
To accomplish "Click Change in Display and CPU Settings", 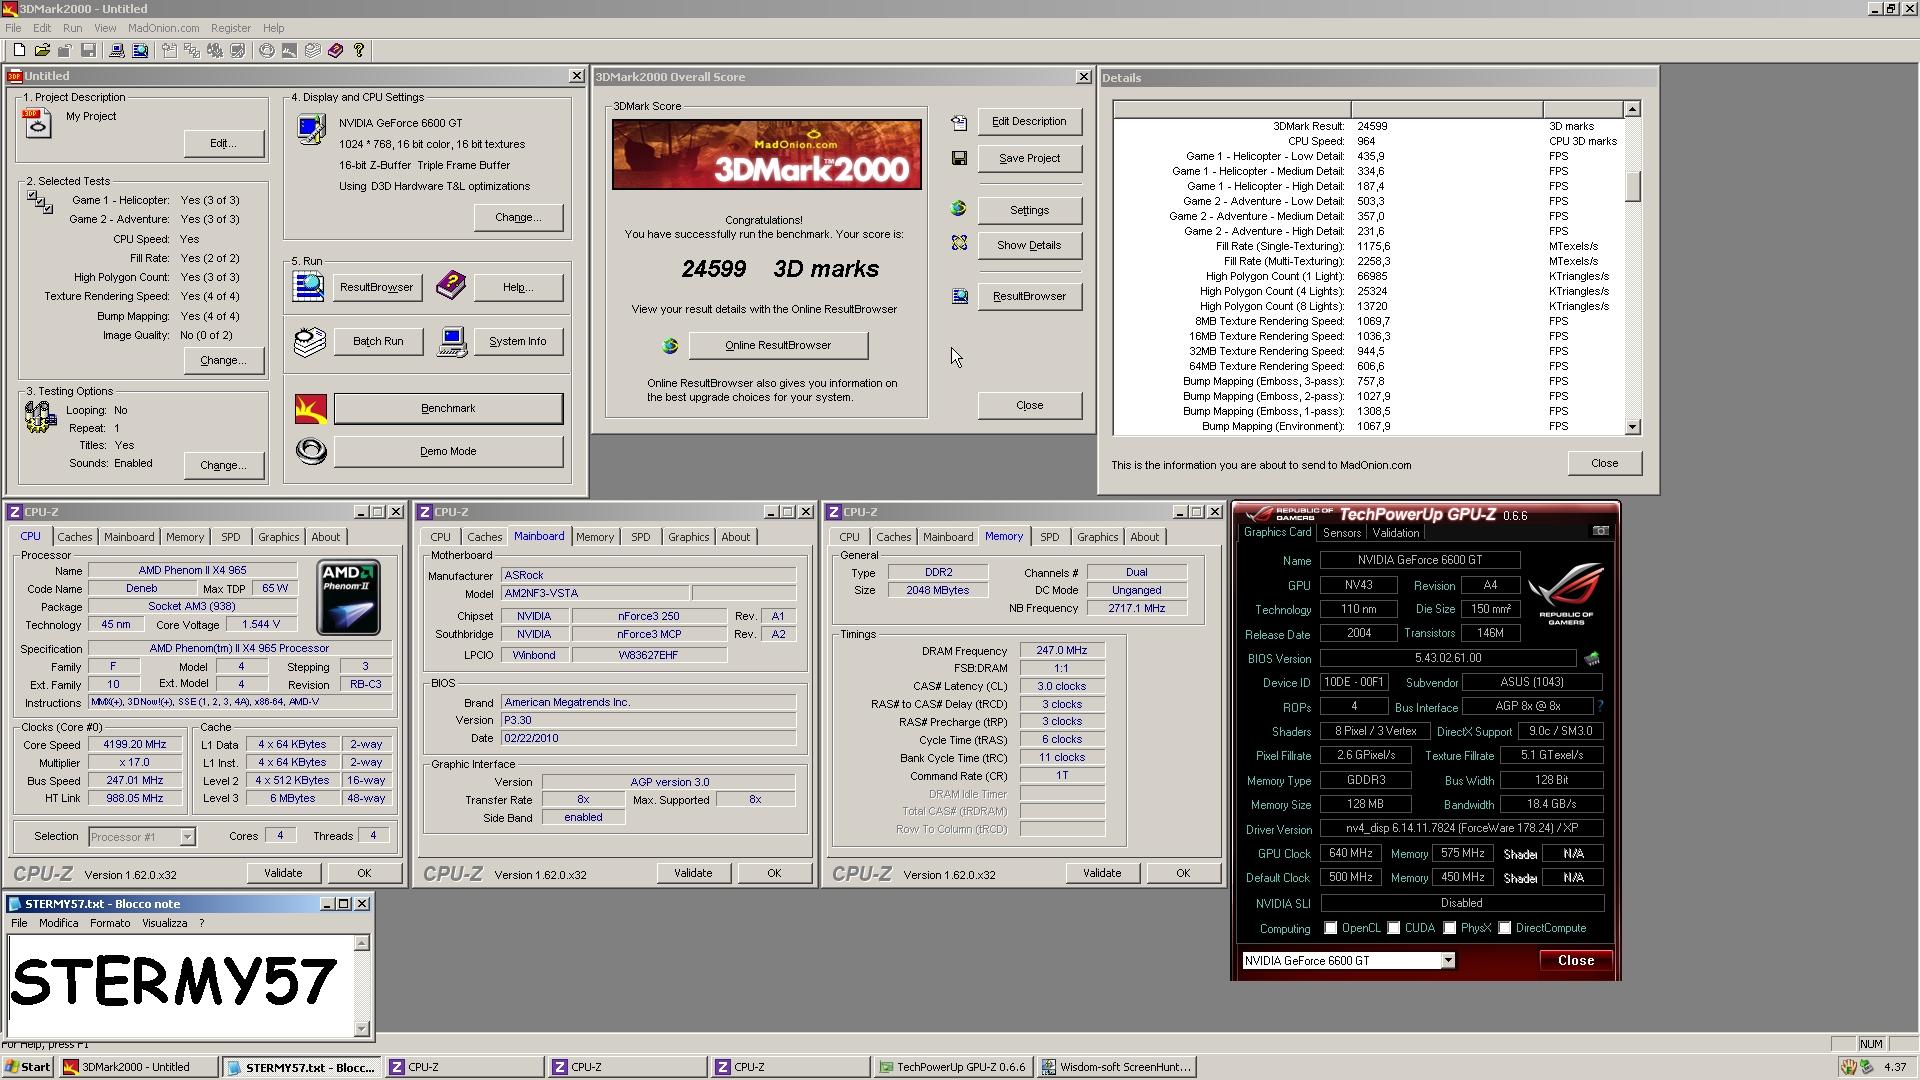I will click(x=518, y=217).
